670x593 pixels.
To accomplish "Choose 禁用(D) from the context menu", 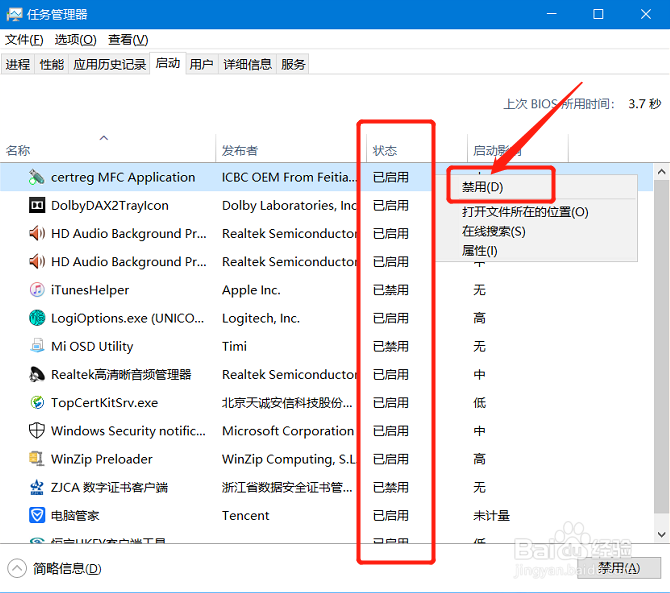I will click(536, 187).
